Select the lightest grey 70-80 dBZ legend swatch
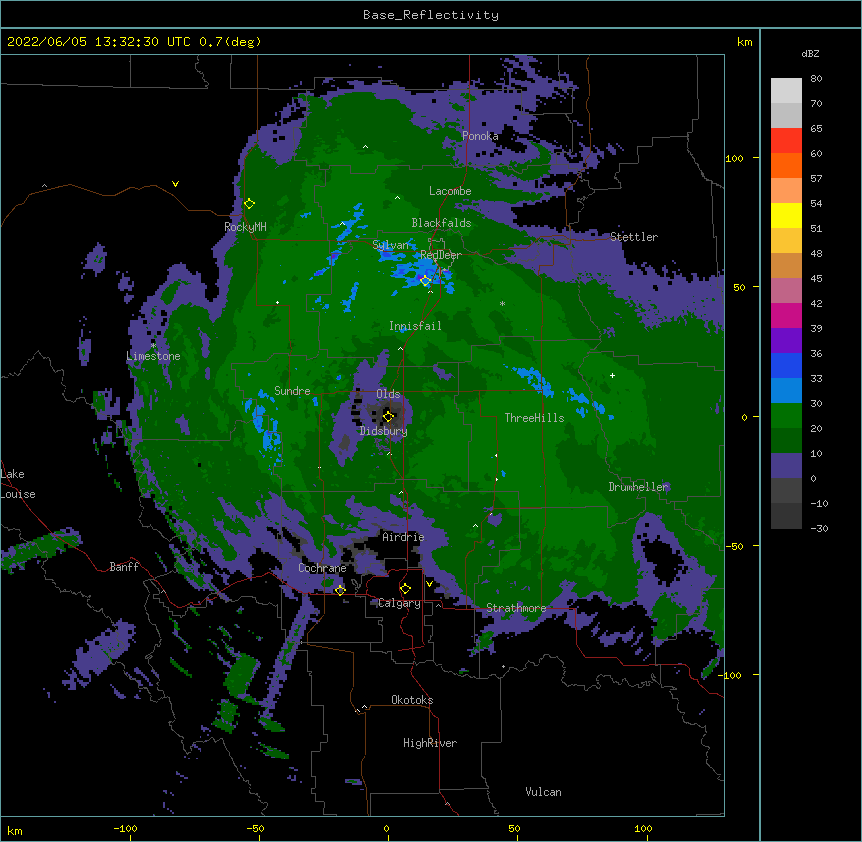Image resolution: width=862 pixels, height=842 pixels. click(x=786, y=91)
